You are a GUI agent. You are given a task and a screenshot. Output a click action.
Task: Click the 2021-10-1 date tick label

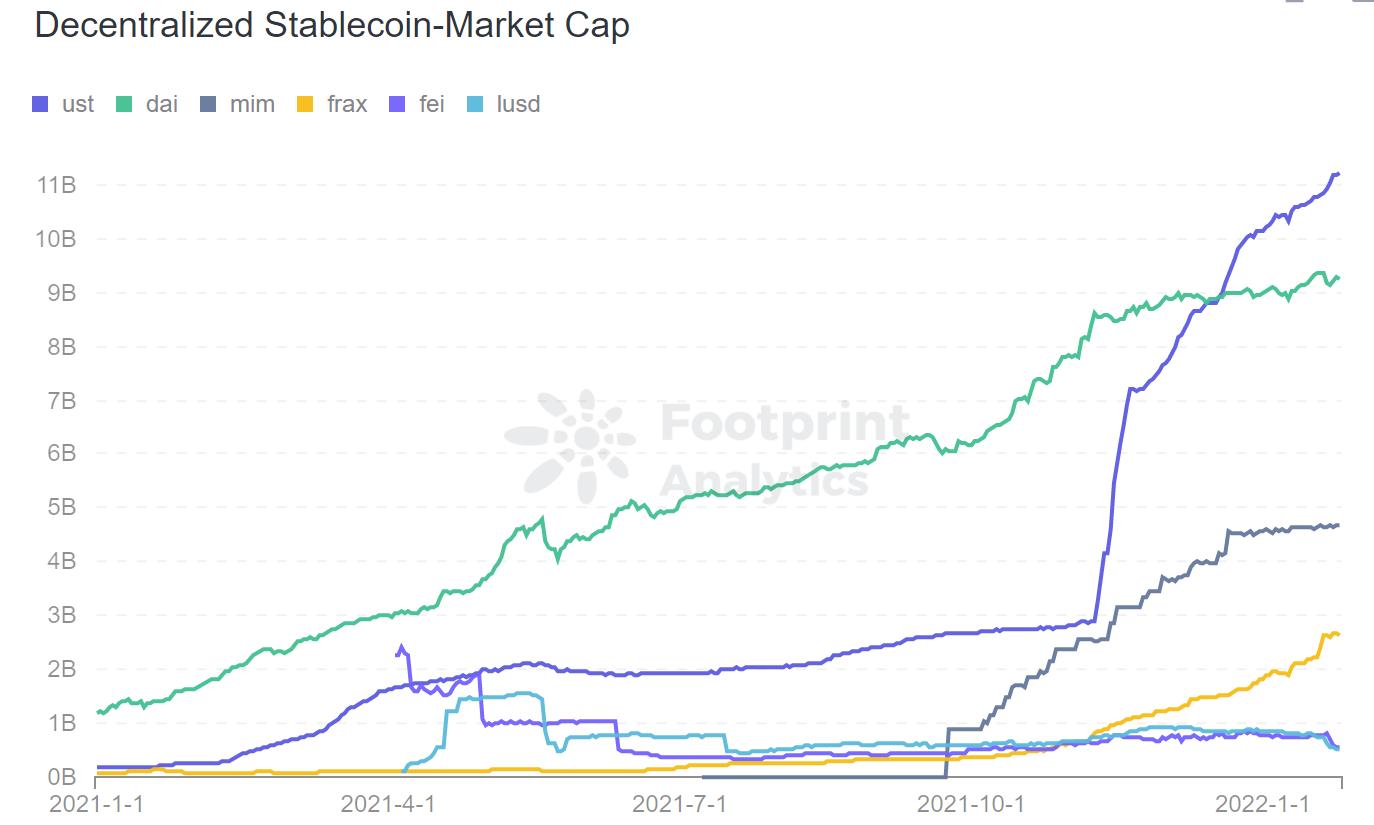(971, 803)
